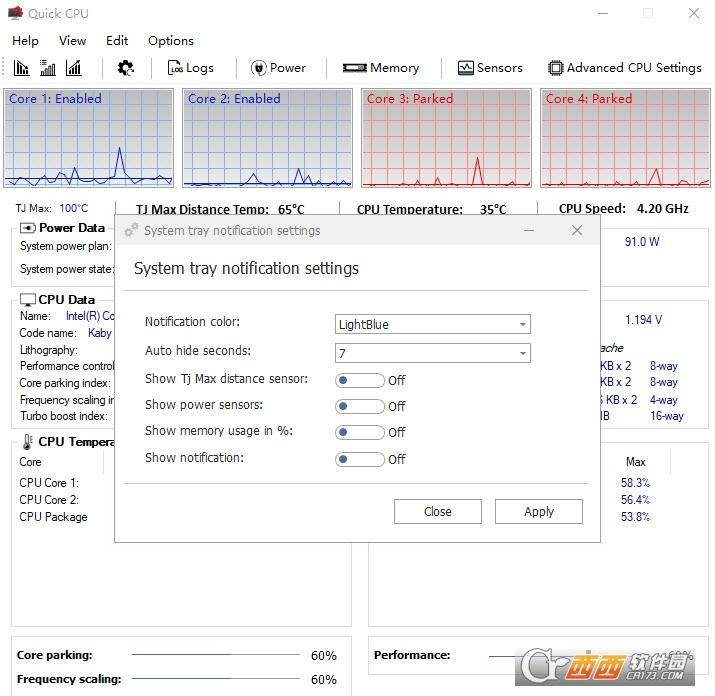Click the TJ Max 100°C value

point(73,208)
